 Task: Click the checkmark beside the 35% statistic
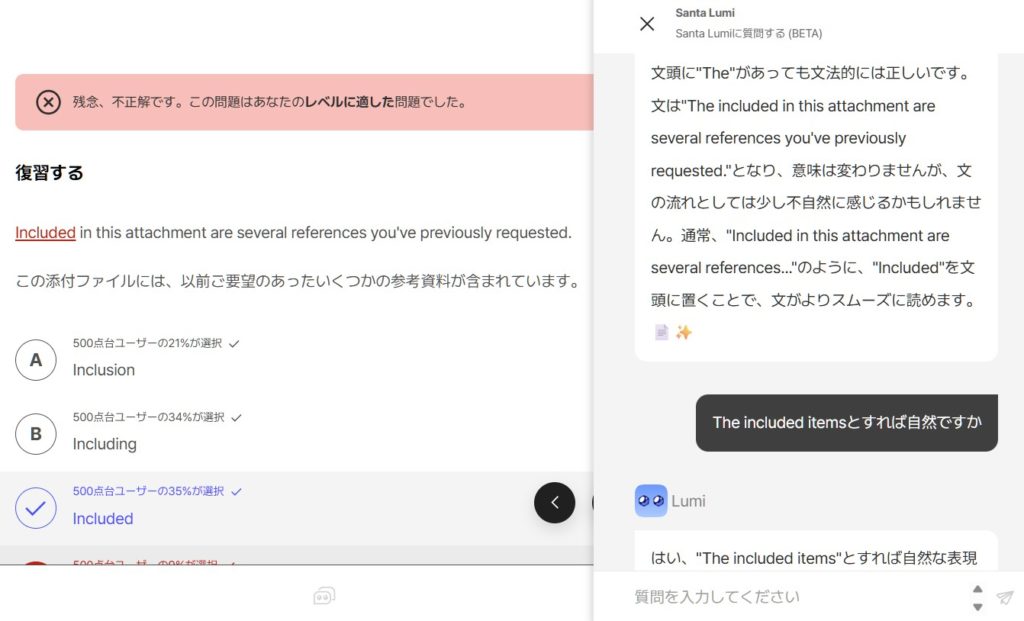(x=236, y=491)
